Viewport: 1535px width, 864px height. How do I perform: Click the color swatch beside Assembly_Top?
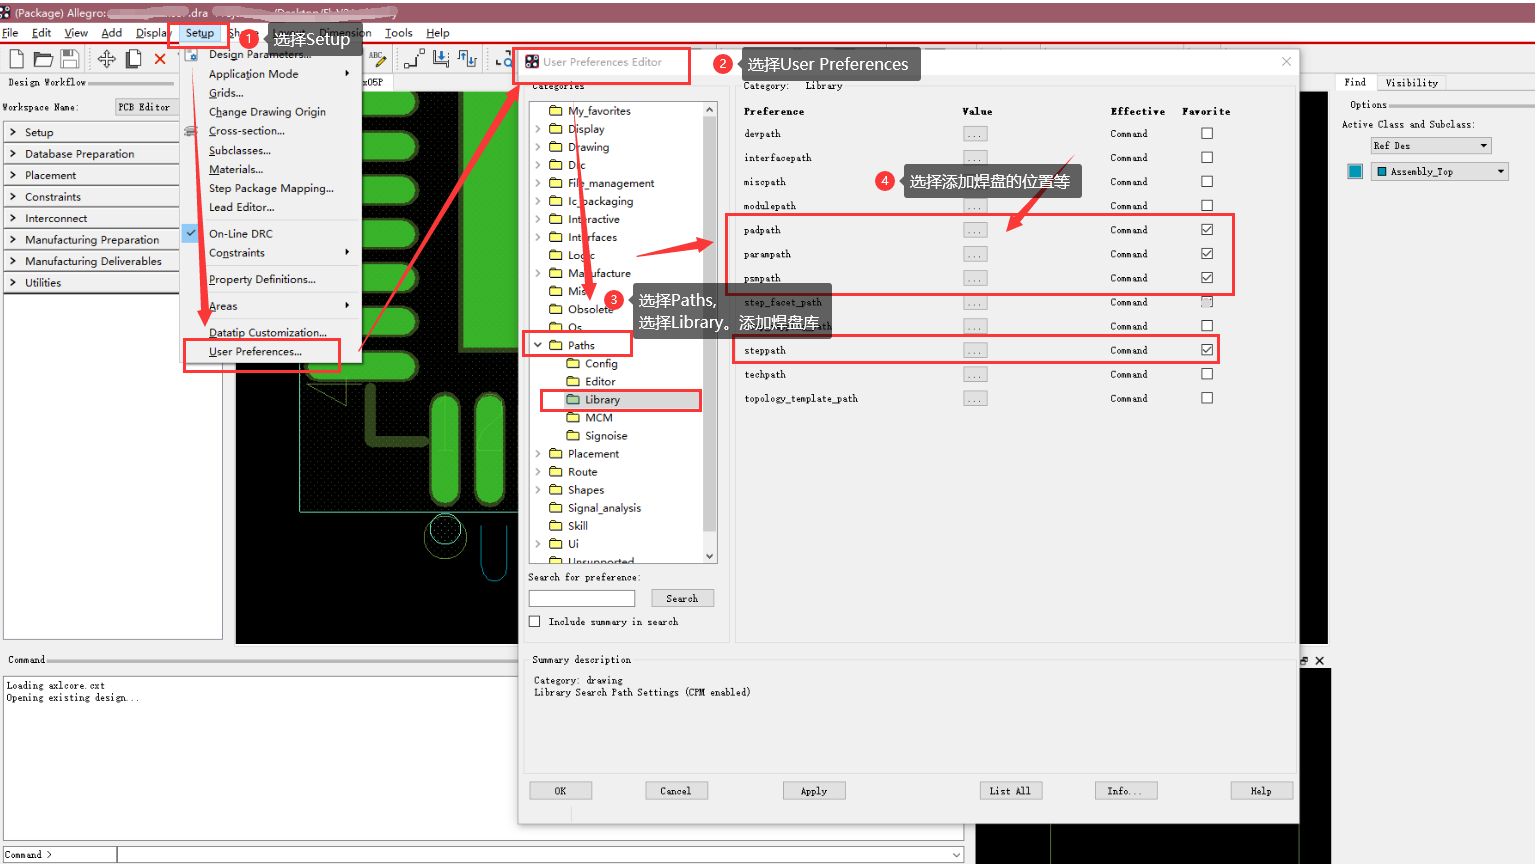pos(1355,171)
